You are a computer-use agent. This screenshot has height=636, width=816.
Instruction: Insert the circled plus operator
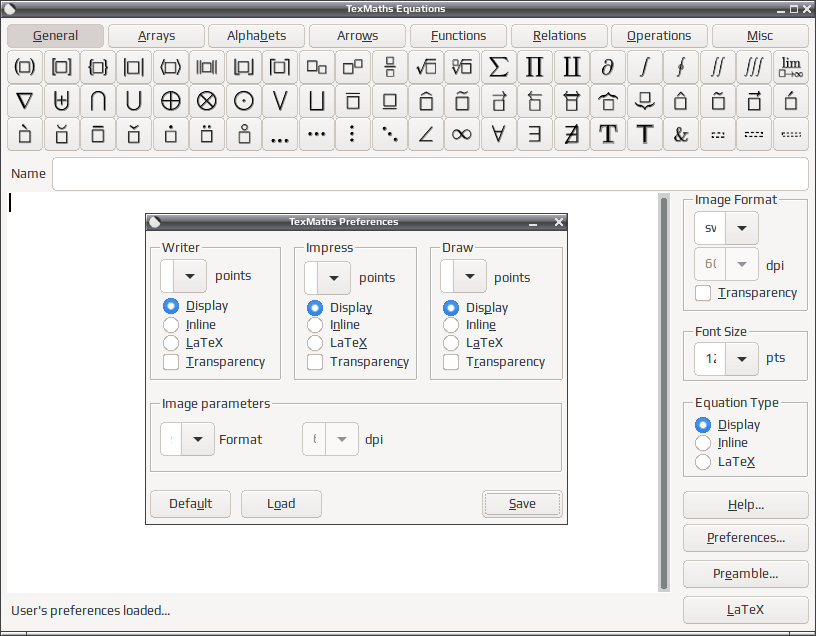pyautogui.click(x=170, y=101)
